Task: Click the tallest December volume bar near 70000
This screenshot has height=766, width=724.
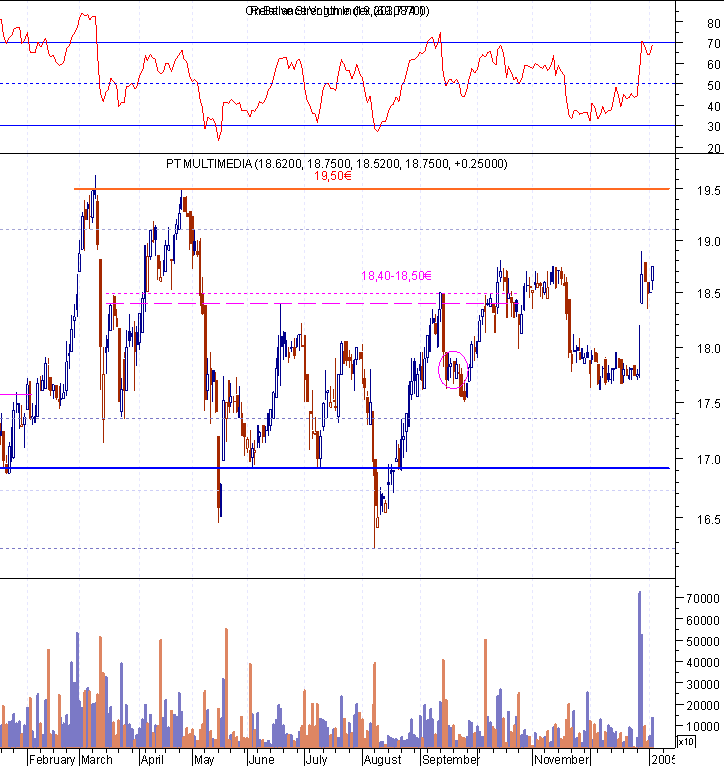Action: pos(639,669)
